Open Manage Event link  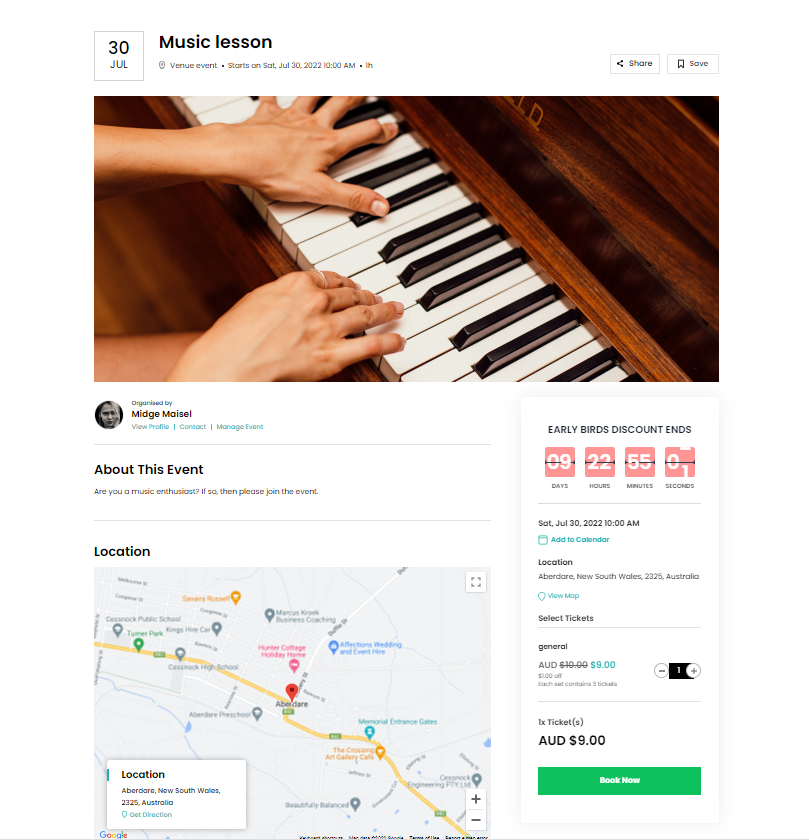(239, 427)
